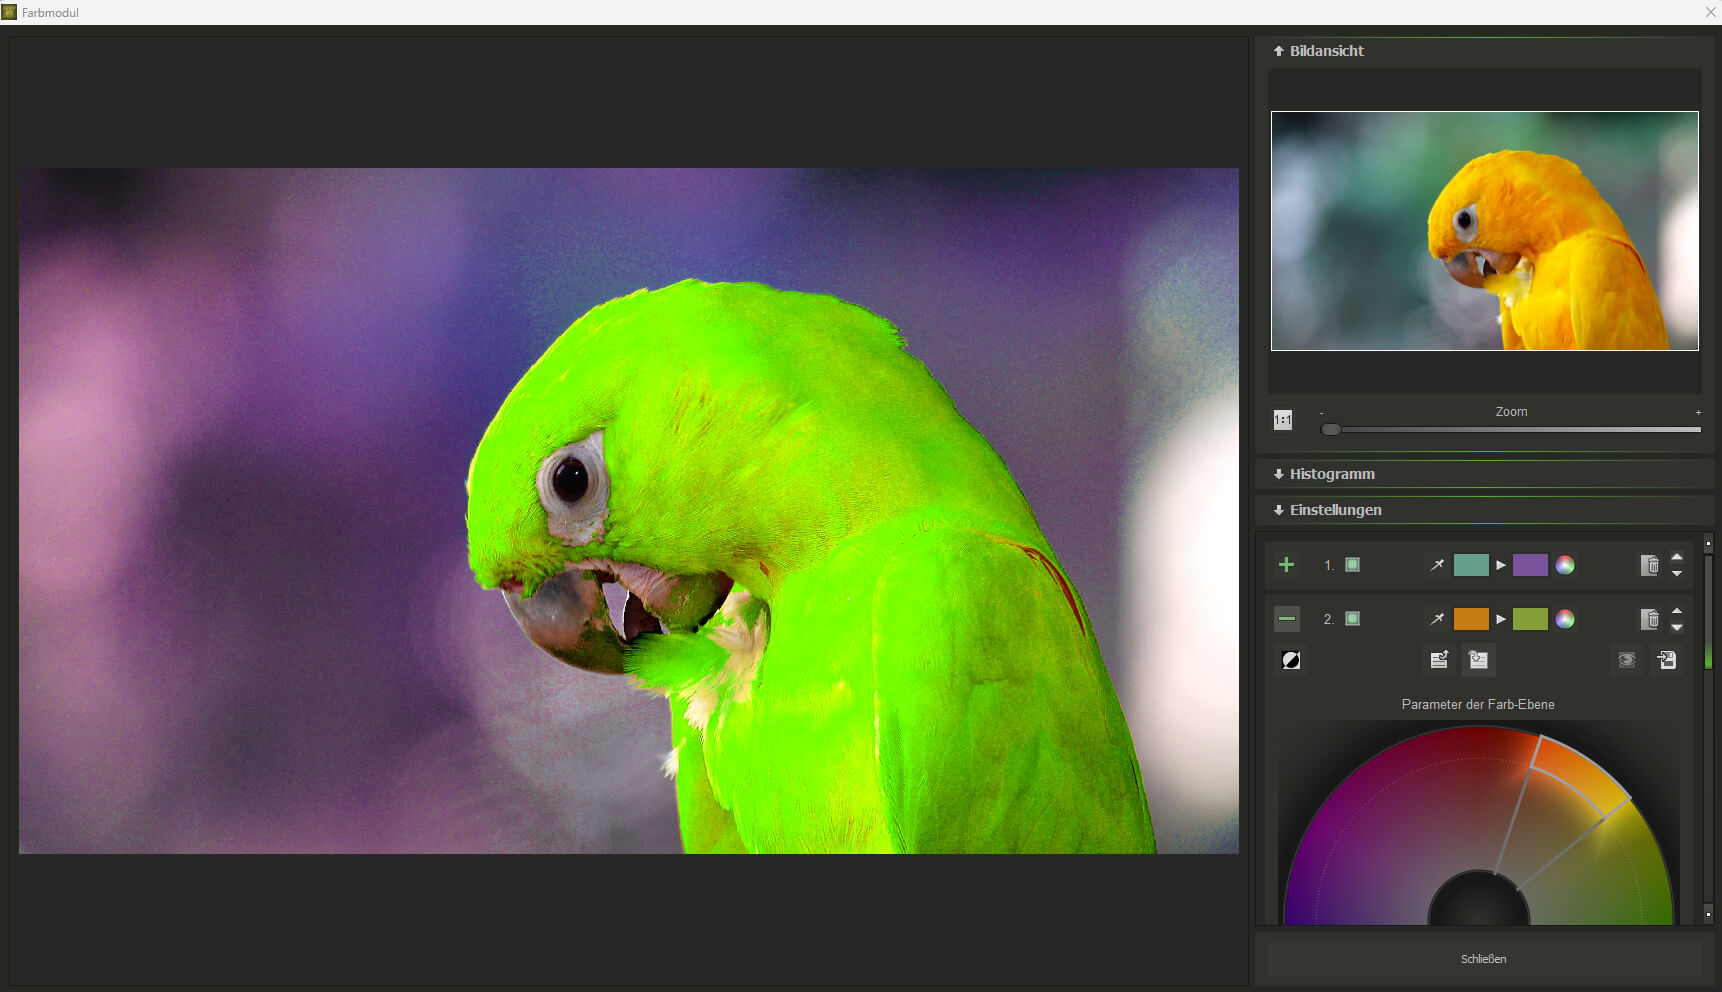The width and height of the screenshot is (1722, 992).
Task: Open the orange source color swatch
Action: tap(1471, 619)
